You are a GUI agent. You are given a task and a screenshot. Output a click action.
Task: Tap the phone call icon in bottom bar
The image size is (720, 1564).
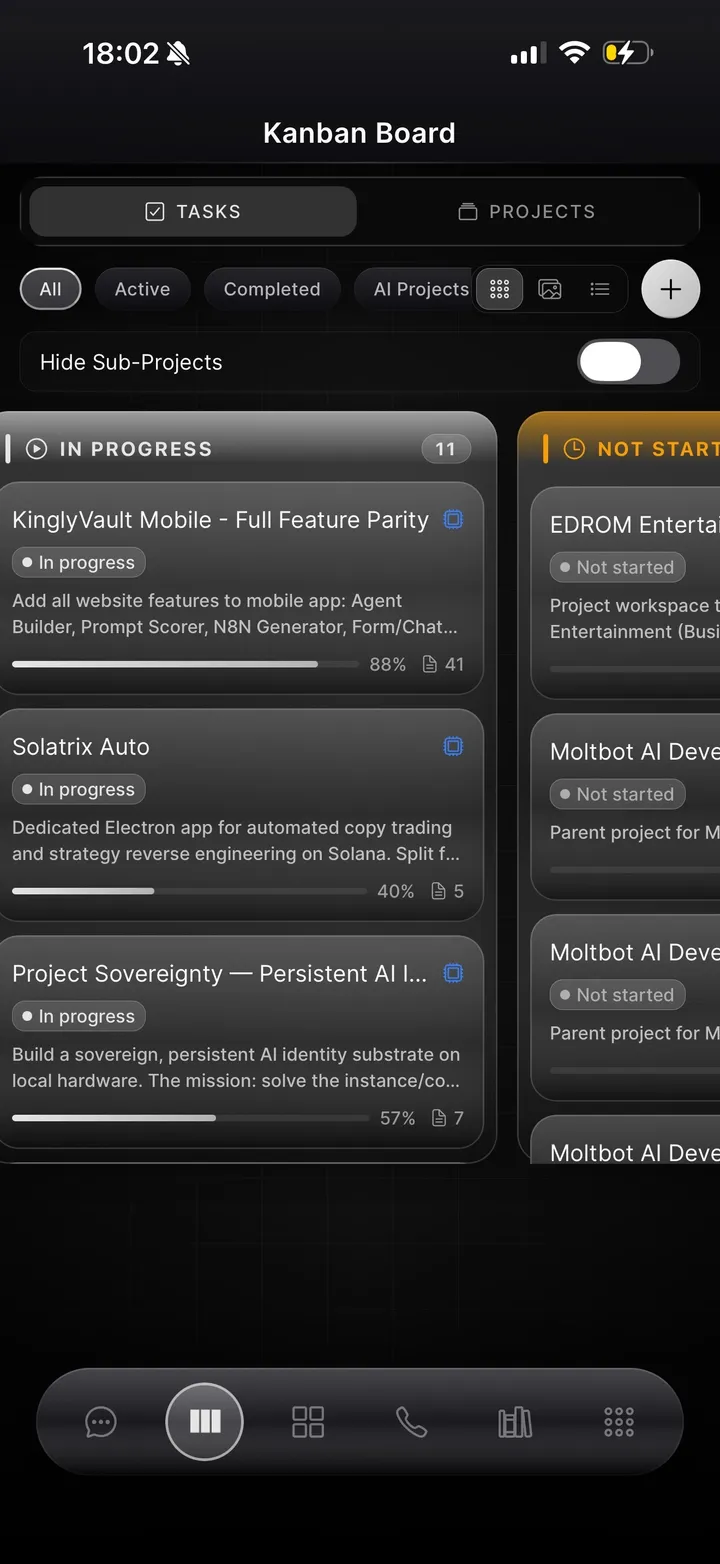[x=411, y=1421]
